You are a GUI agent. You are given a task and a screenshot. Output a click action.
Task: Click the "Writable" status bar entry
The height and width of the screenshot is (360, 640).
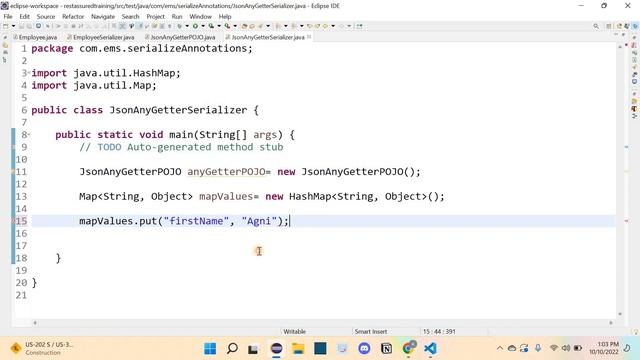(x=294, y=331)
